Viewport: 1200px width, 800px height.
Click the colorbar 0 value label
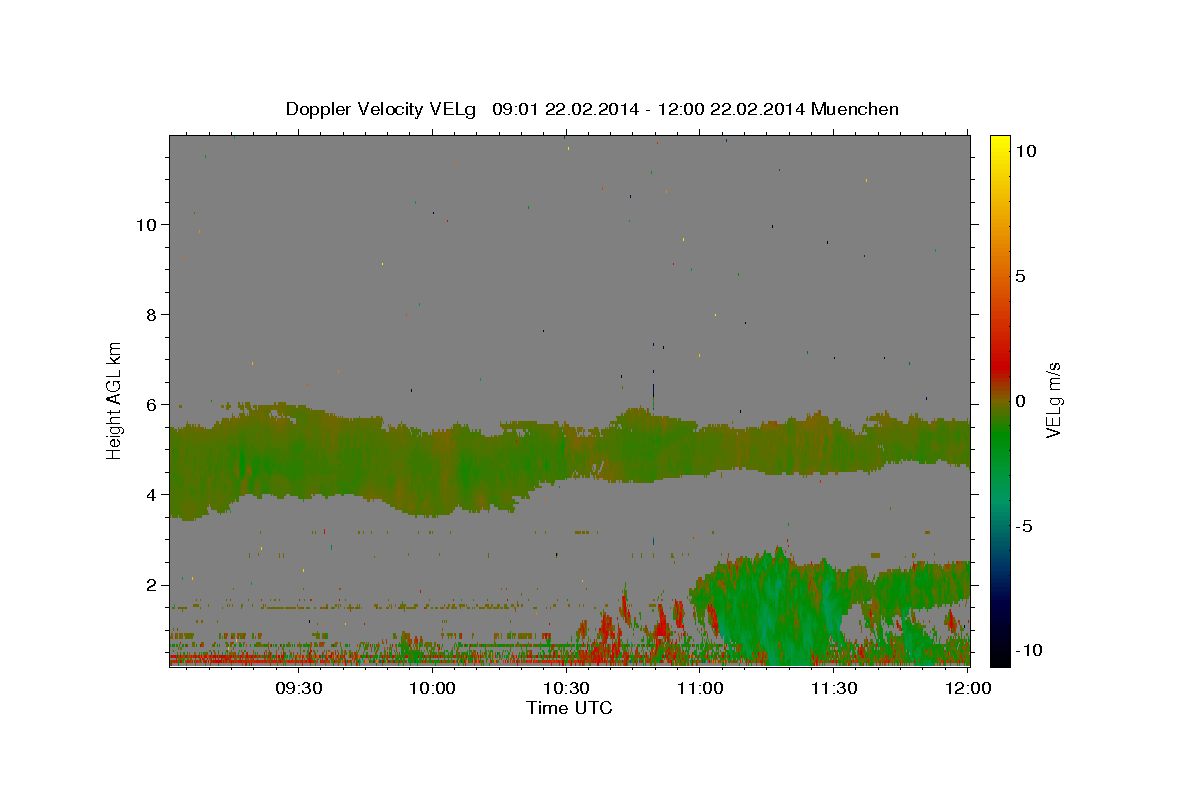(x=1020, y=401)
